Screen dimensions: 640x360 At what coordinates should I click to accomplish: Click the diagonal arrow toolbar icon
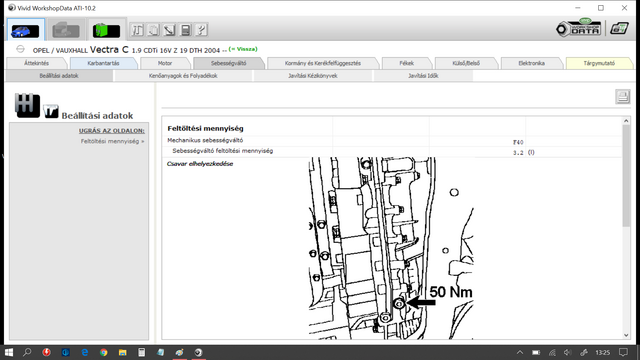pos(169,30)
